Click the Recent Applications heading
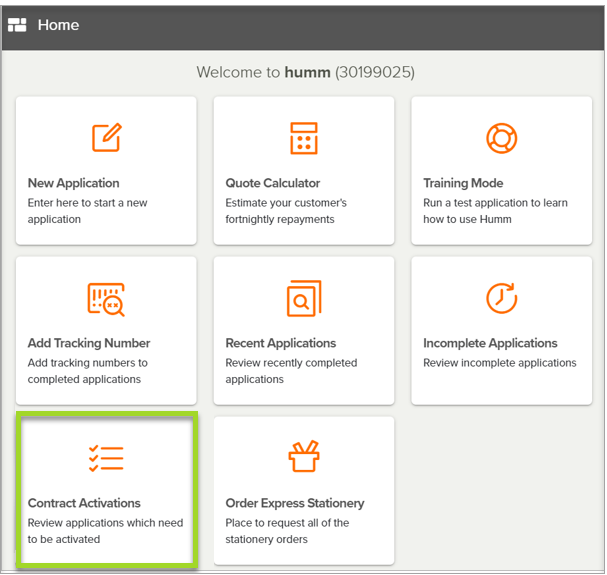The width and height of the screenshot is (607, 575). coord(281,343)
